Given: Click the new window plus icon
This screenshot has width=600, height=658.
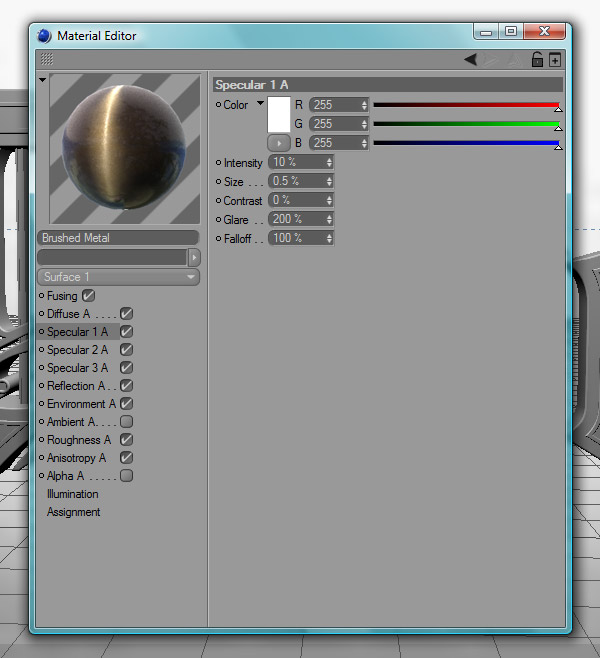Looking at the screenshot, I should click(555, 60).
